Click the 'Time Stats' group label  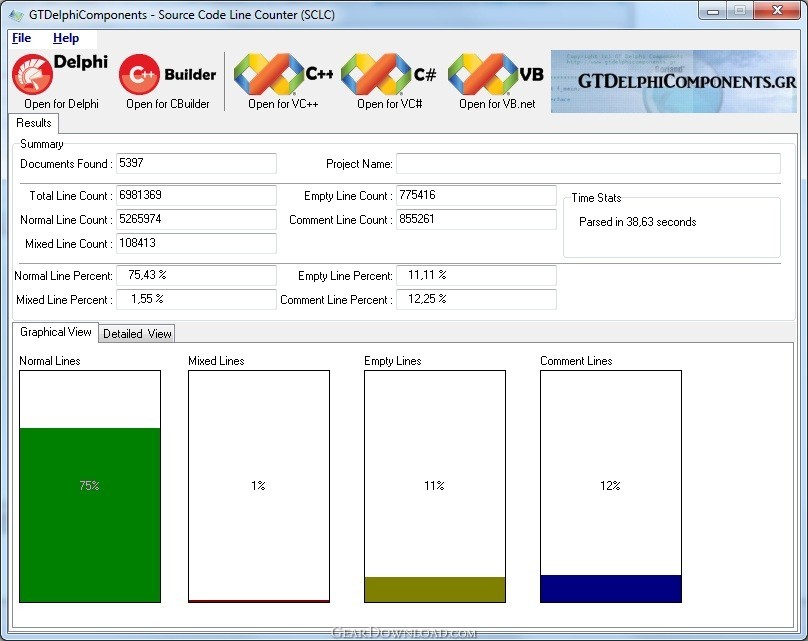(x=596, y=198)
